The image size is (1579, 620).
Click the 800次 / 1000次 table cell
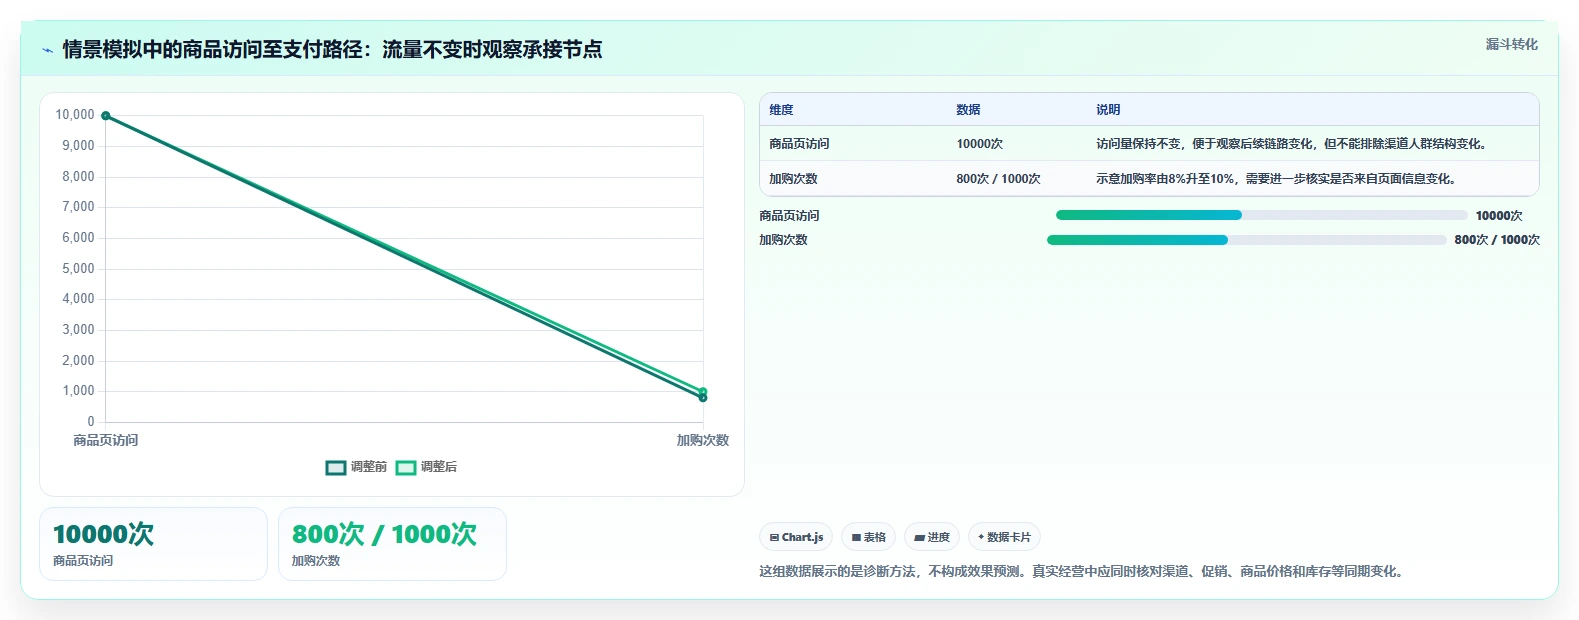[998, 179]
